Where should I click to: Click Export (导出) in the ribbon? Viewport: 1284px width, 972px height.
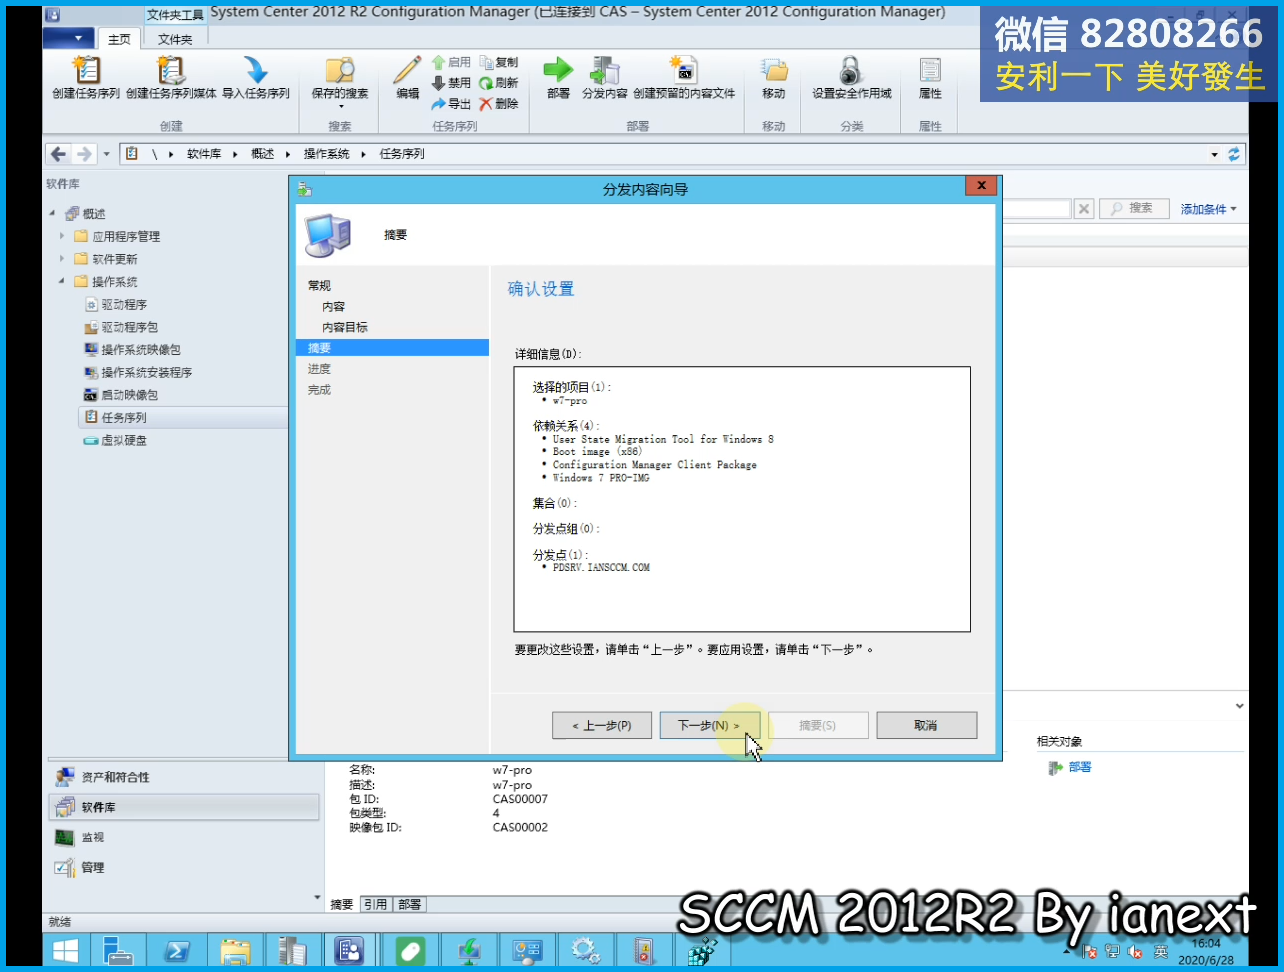[x=451, y=104]
